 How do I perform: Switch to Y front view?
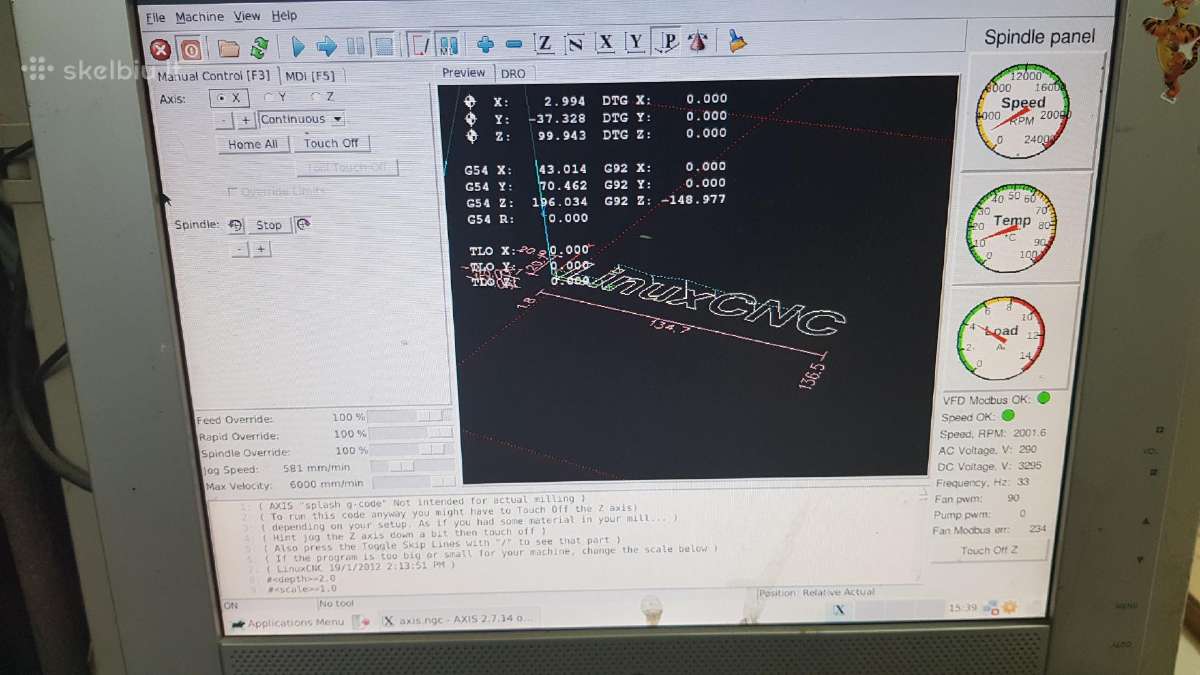tap(636, 42)
